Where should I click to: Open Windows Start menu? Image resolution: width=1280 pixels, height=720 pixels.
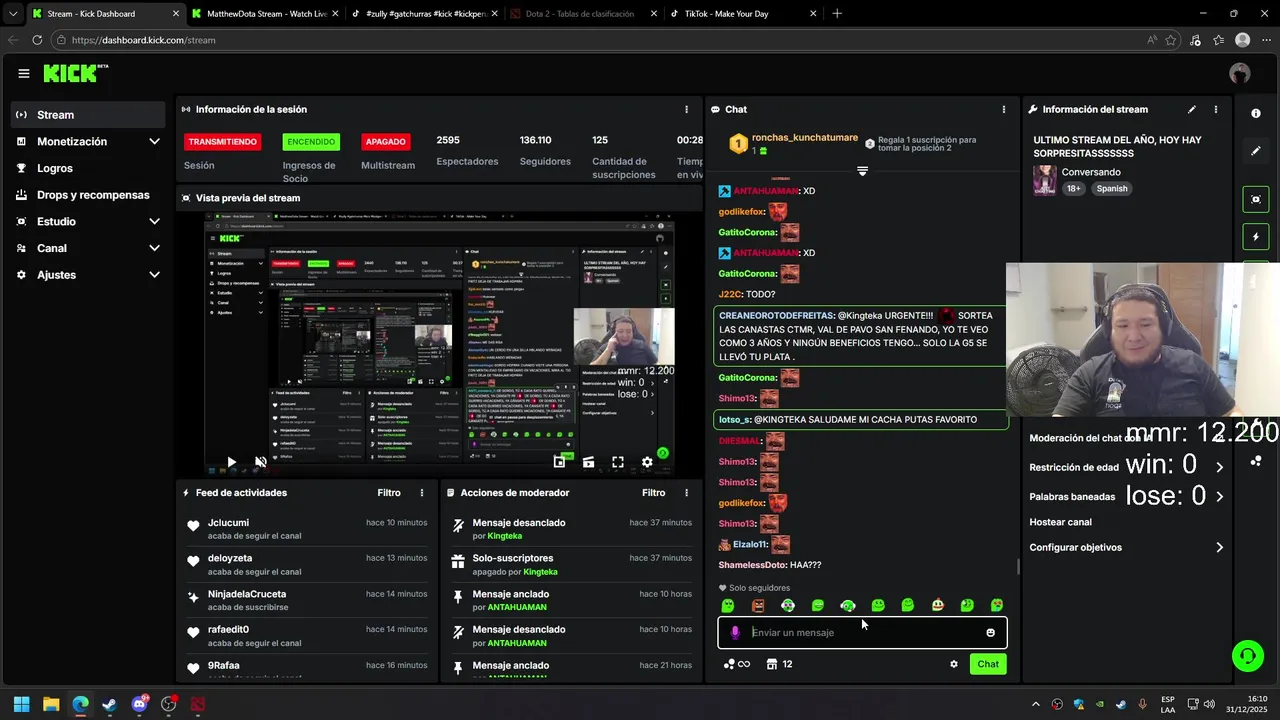tap(21, 704)
